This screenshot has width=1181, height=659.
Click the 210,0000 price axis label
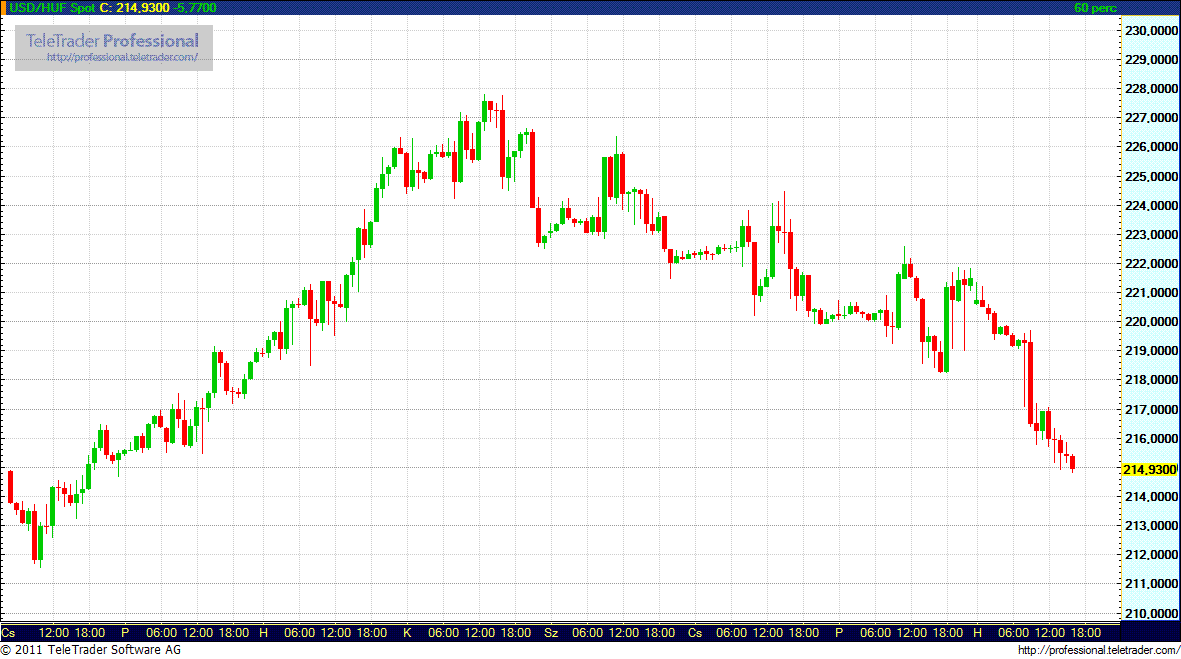pos(1151,614)
